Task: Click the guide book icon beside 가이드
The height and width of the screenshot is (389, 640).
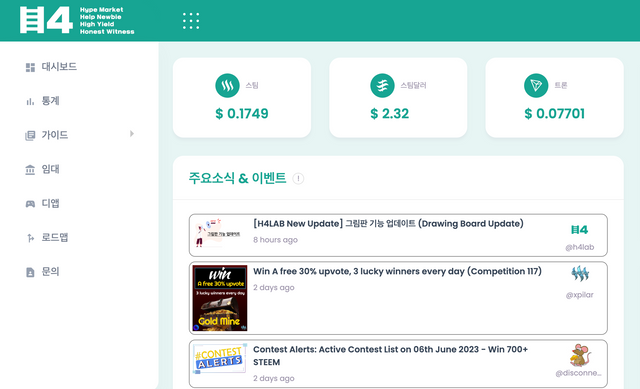Action: [x=30, y=135]
